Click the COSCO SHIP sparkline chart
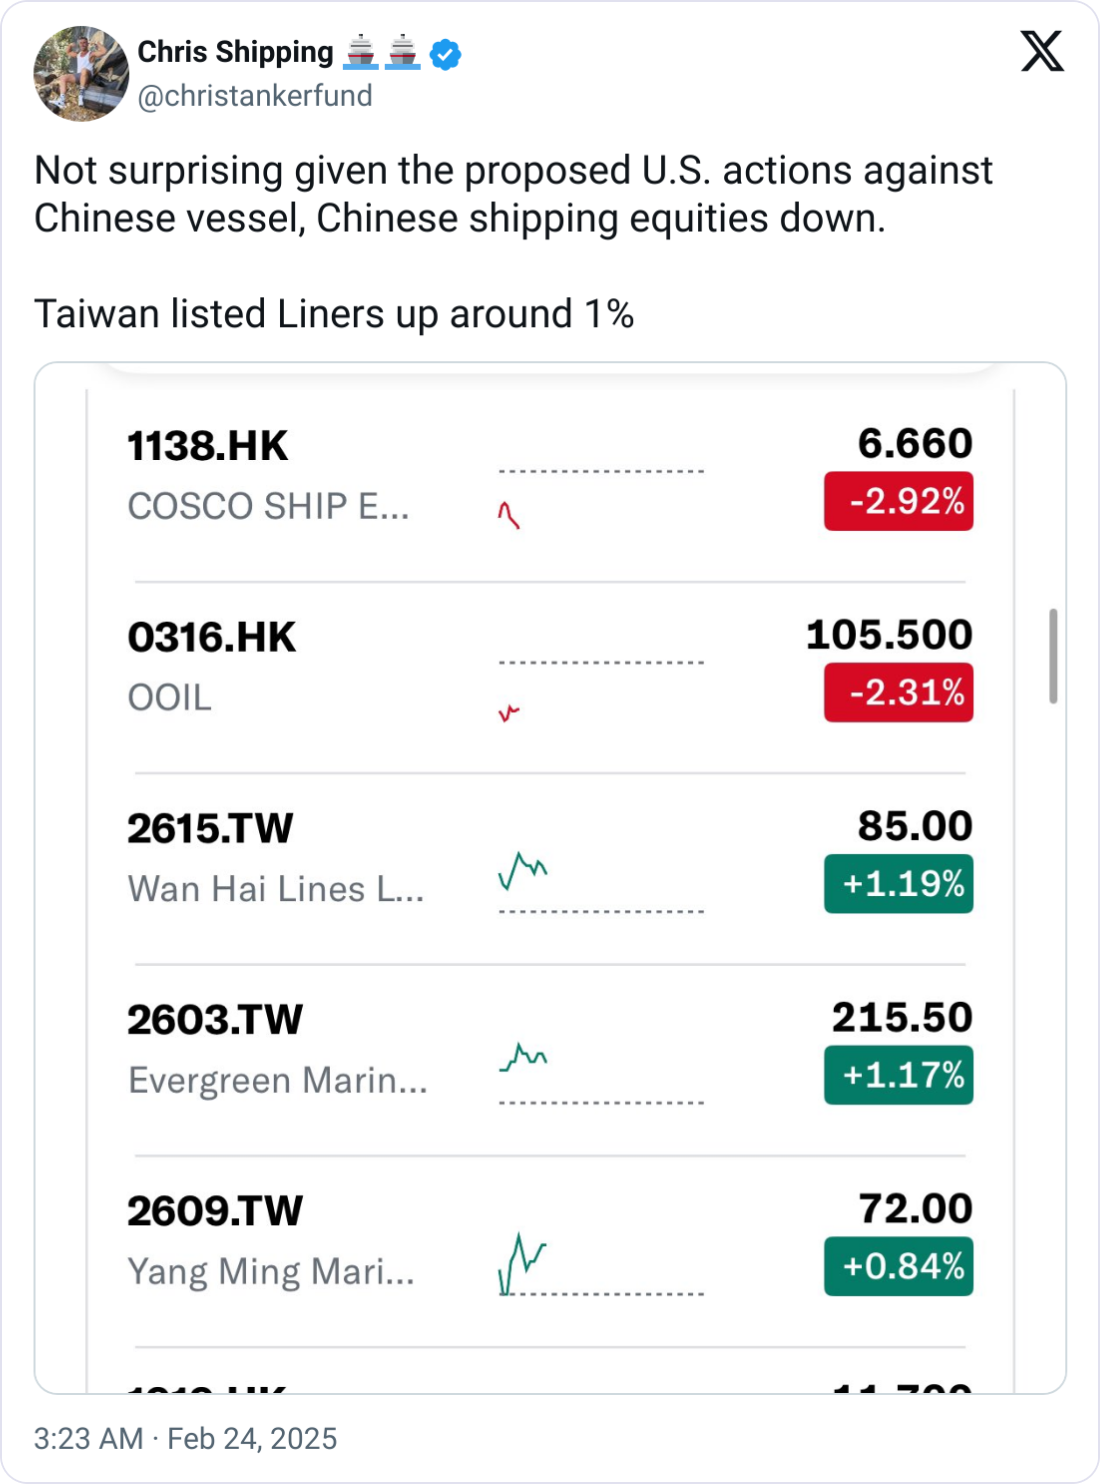 [x=509, y=515]
